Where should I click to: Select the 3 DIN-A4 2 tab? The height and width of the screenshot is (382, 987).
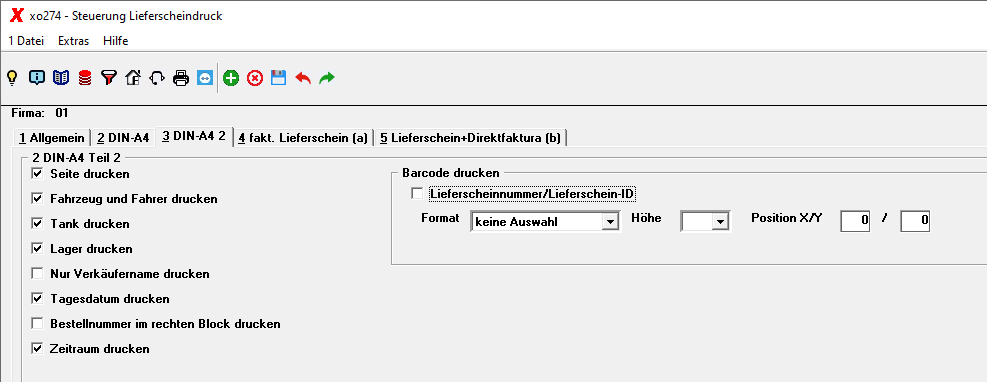click(x=194, y=137)
